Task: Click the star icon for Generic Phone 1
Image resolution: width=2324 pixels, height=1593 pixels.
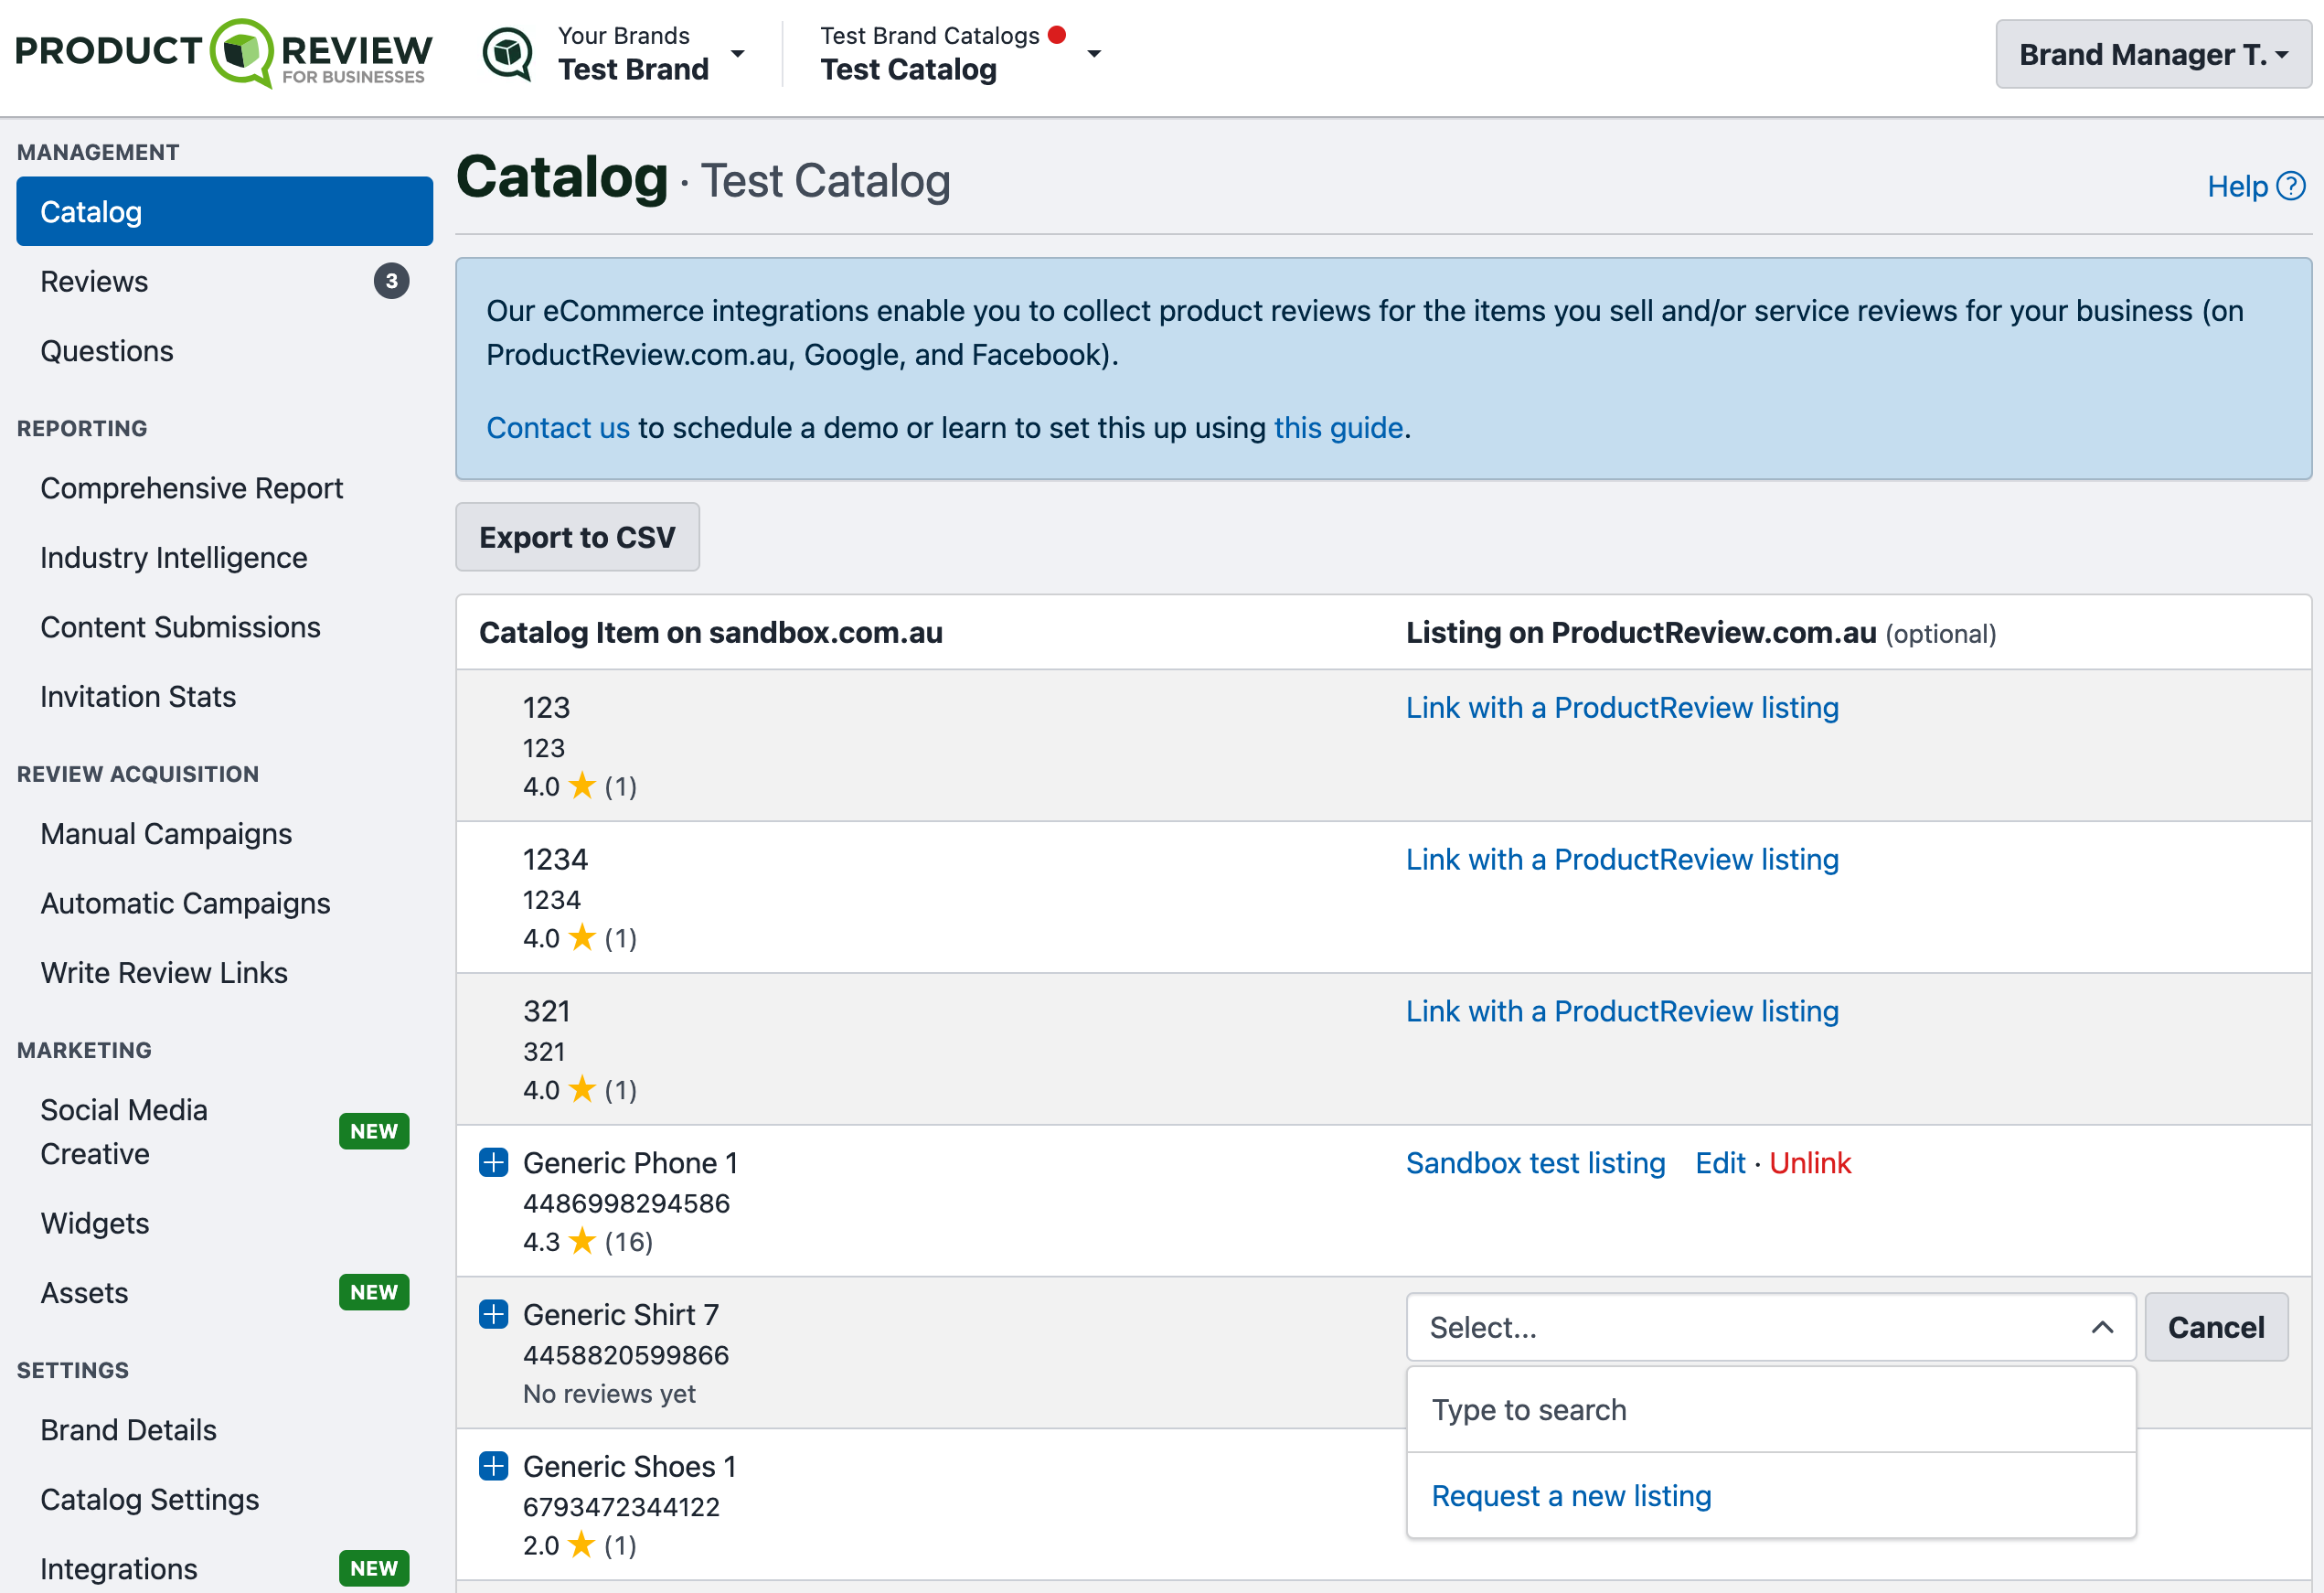Action: click(582, 1241)
